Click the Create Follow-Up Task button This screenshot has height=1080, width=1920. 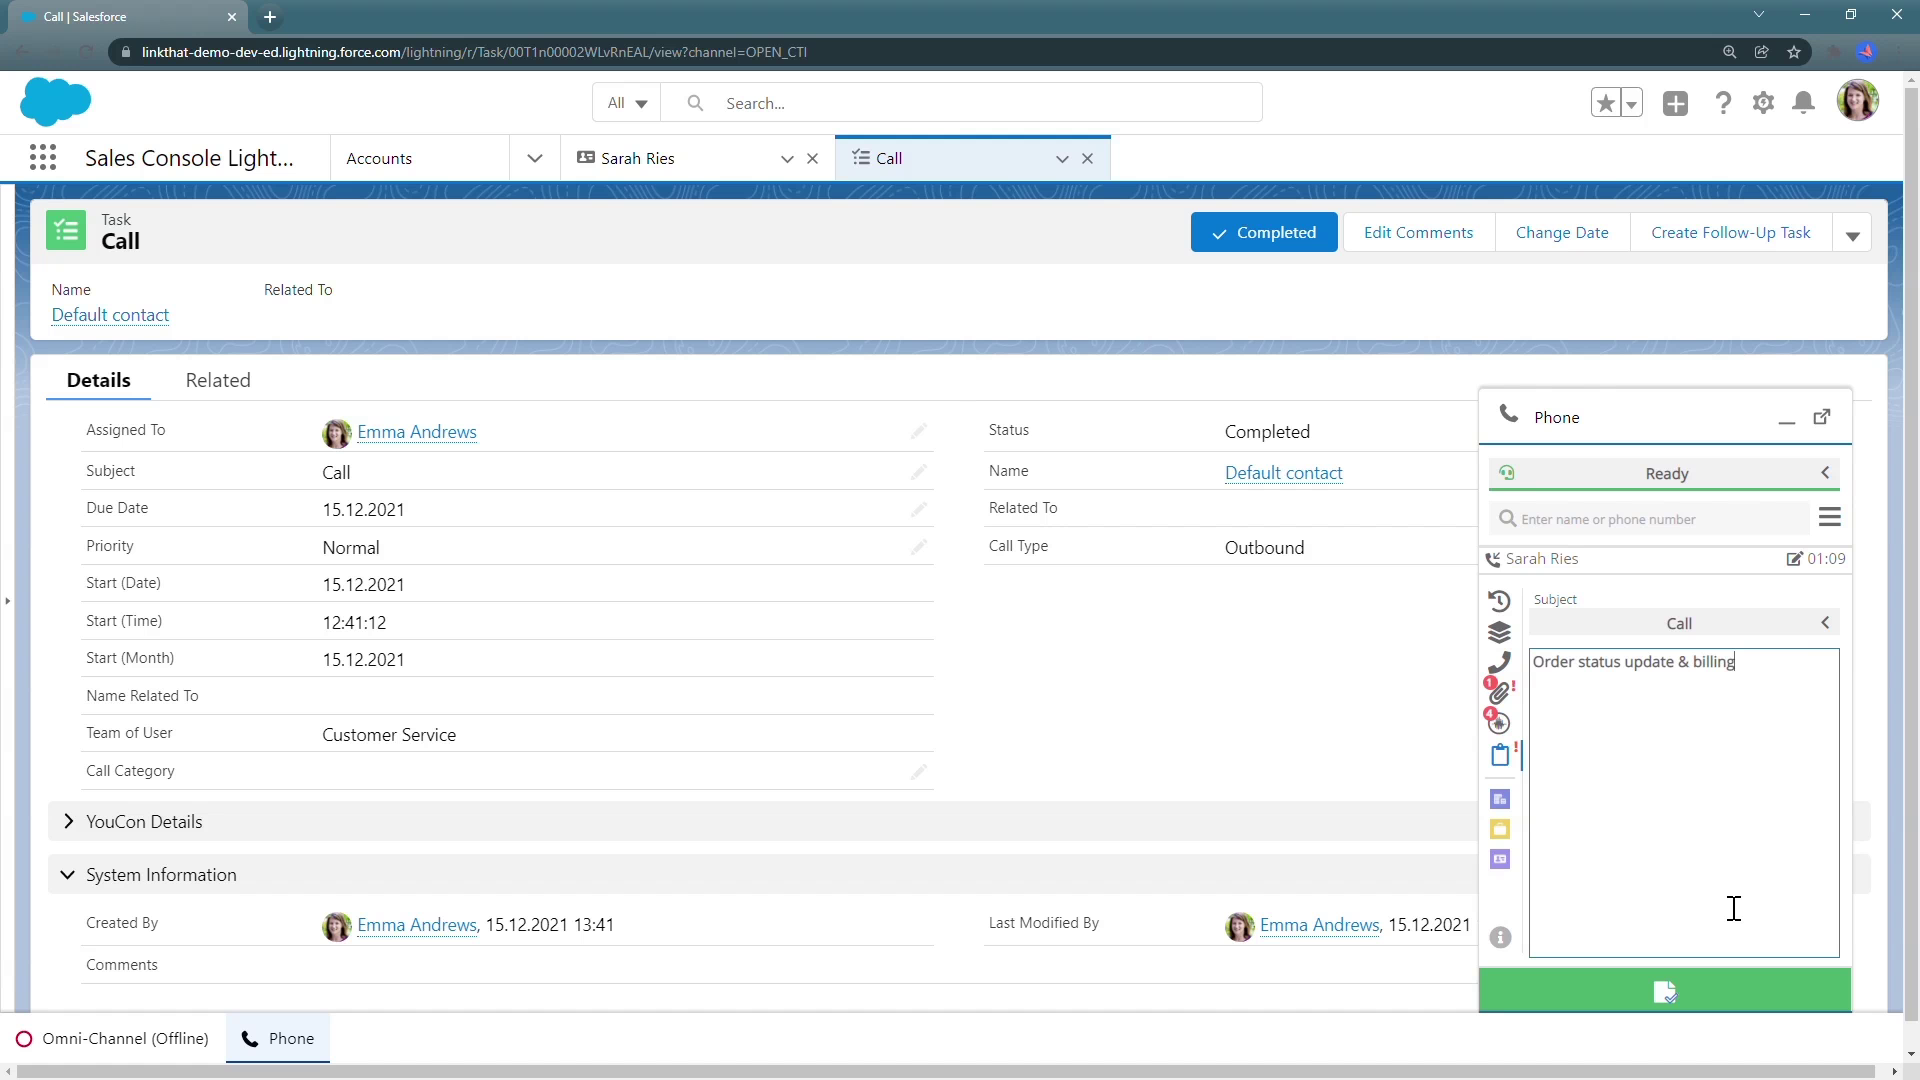(1730, 232)
